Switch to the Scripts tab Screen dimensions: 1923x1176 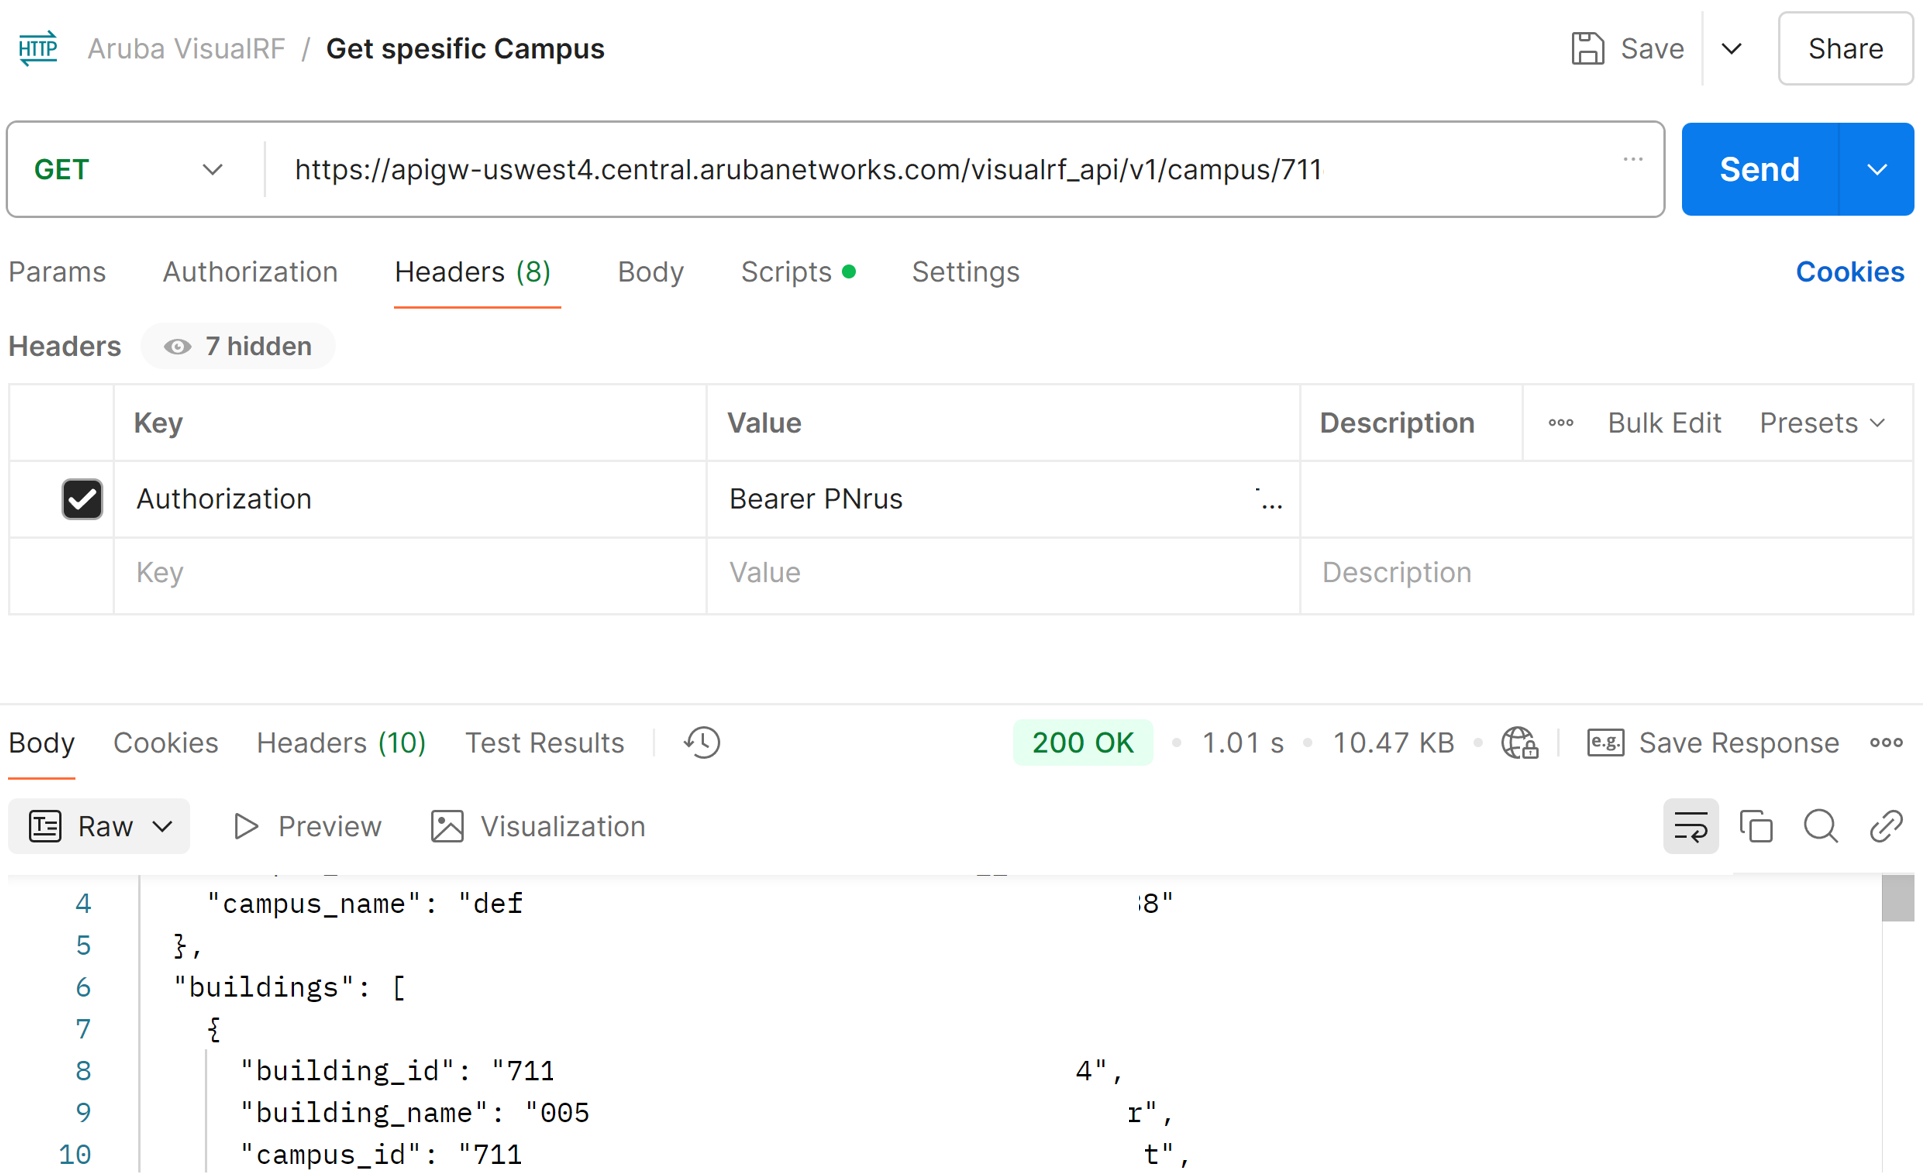787,272
